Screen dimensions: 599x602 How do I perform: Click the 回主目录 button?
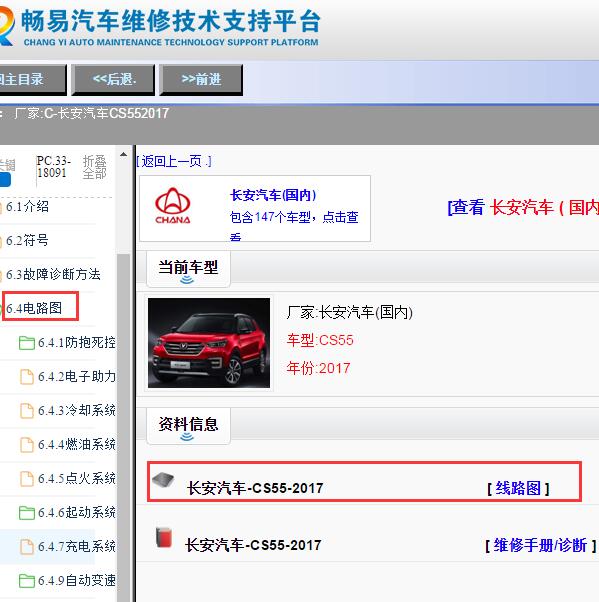(32, 79)
